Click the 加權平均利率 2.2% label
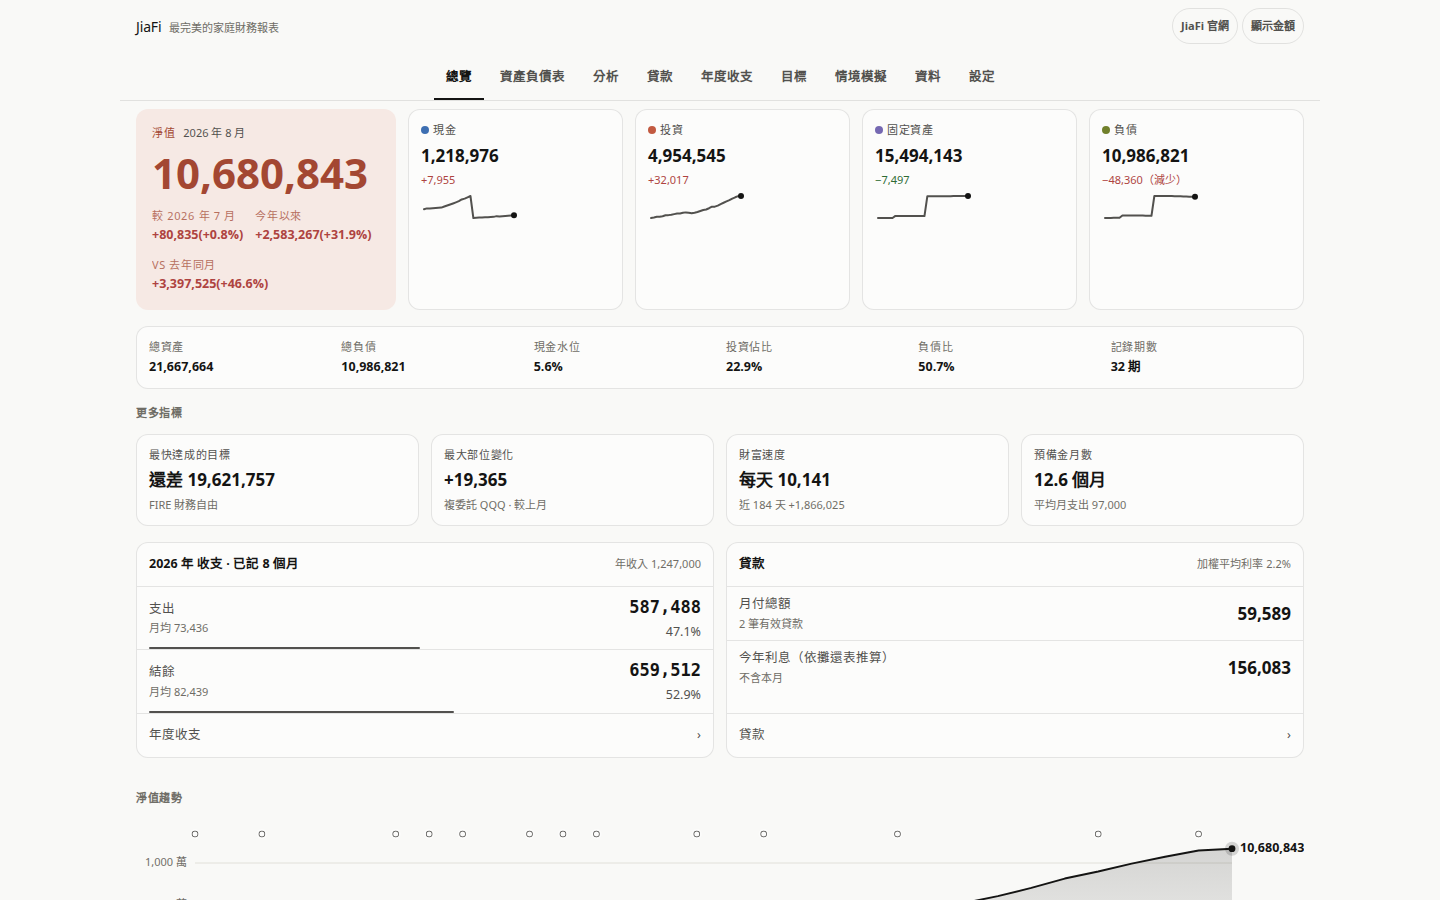The width and height of the screenshot is (1440, 900). coord(1243,564)
